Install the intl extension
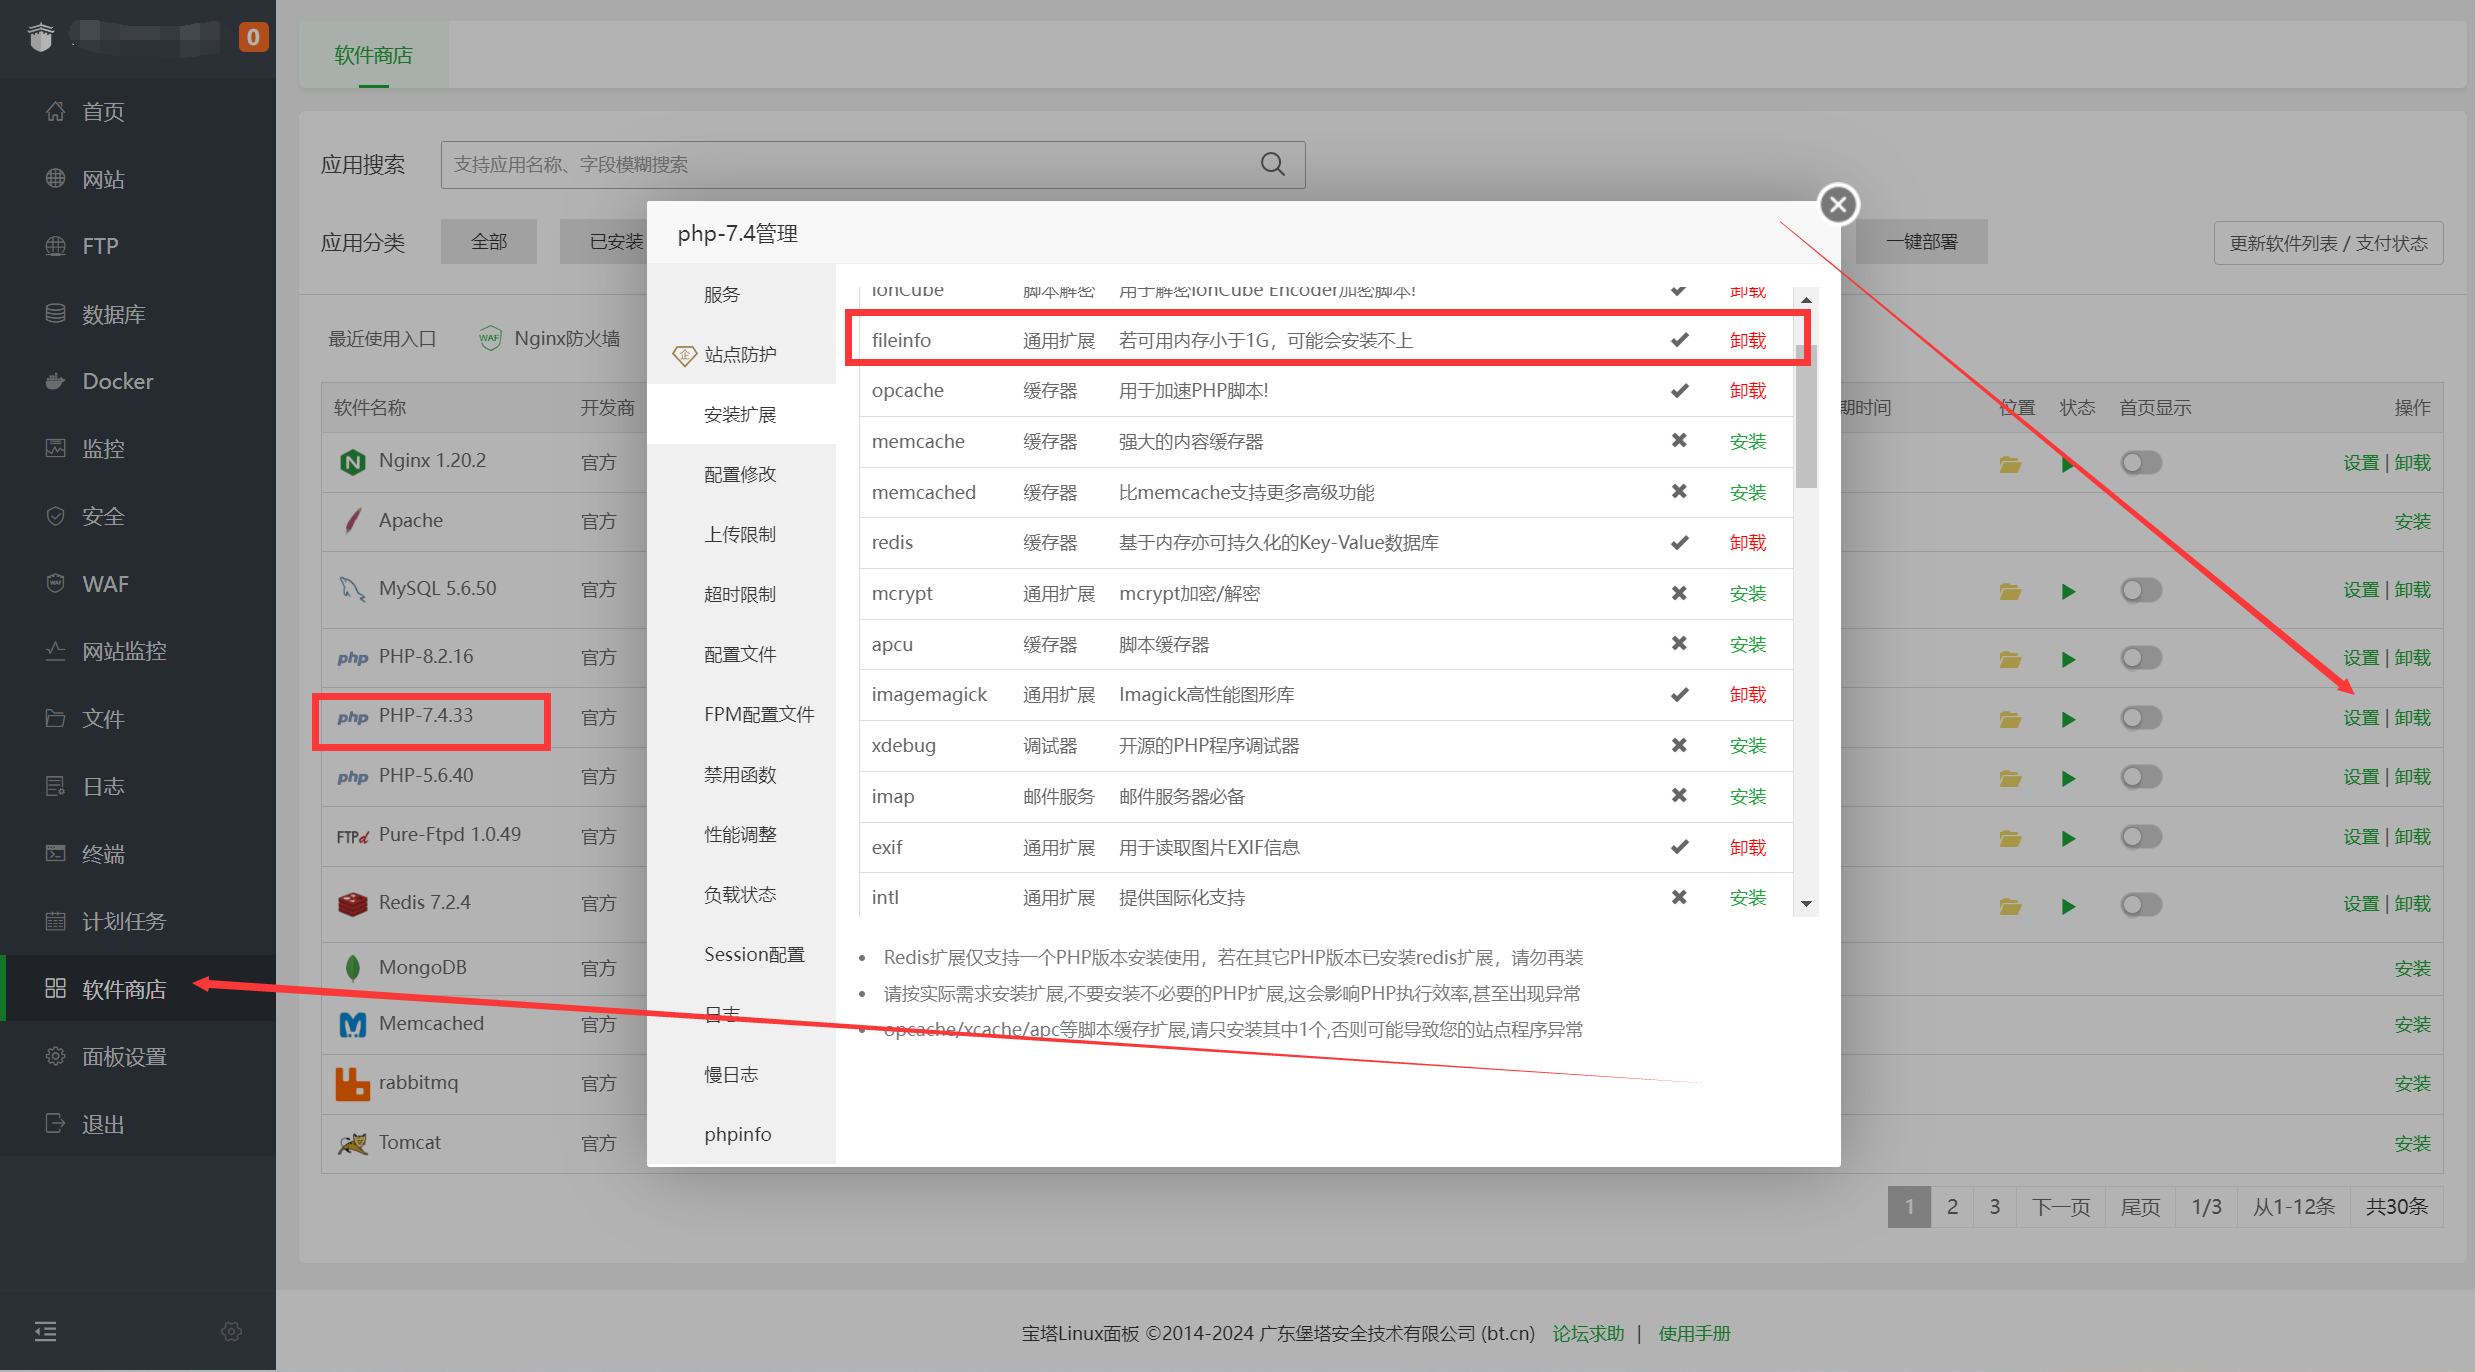Screen dimensions: 2475x1372 click(1748, 897)
